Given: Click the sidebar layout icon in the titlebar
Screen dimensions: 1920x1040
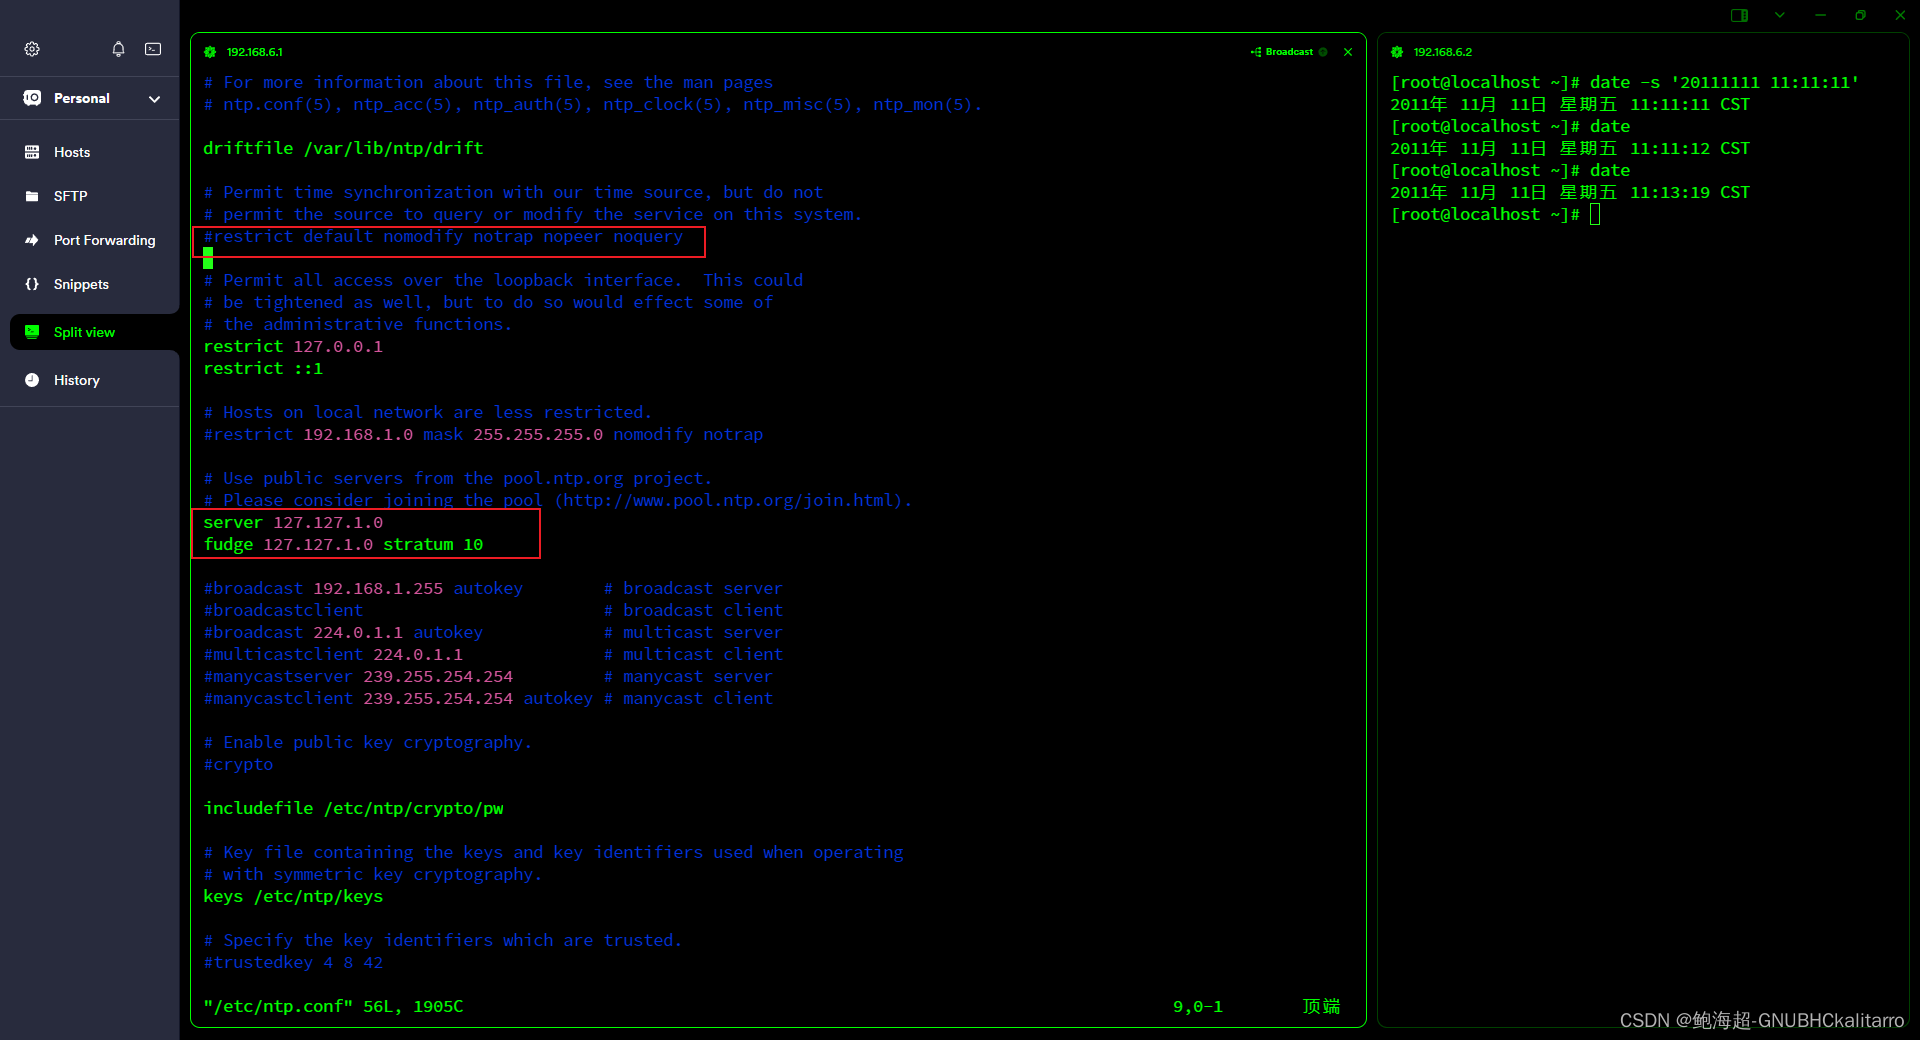Looking at the screenshot, I should 1740,15.
